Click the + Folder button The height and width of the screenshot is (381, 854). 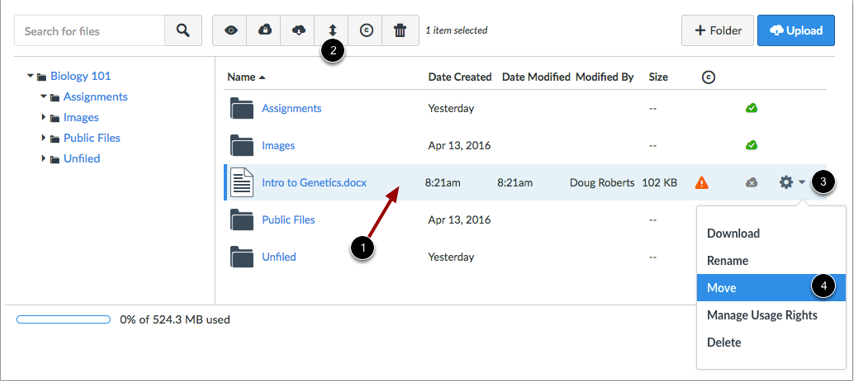[x=717, y=30]
